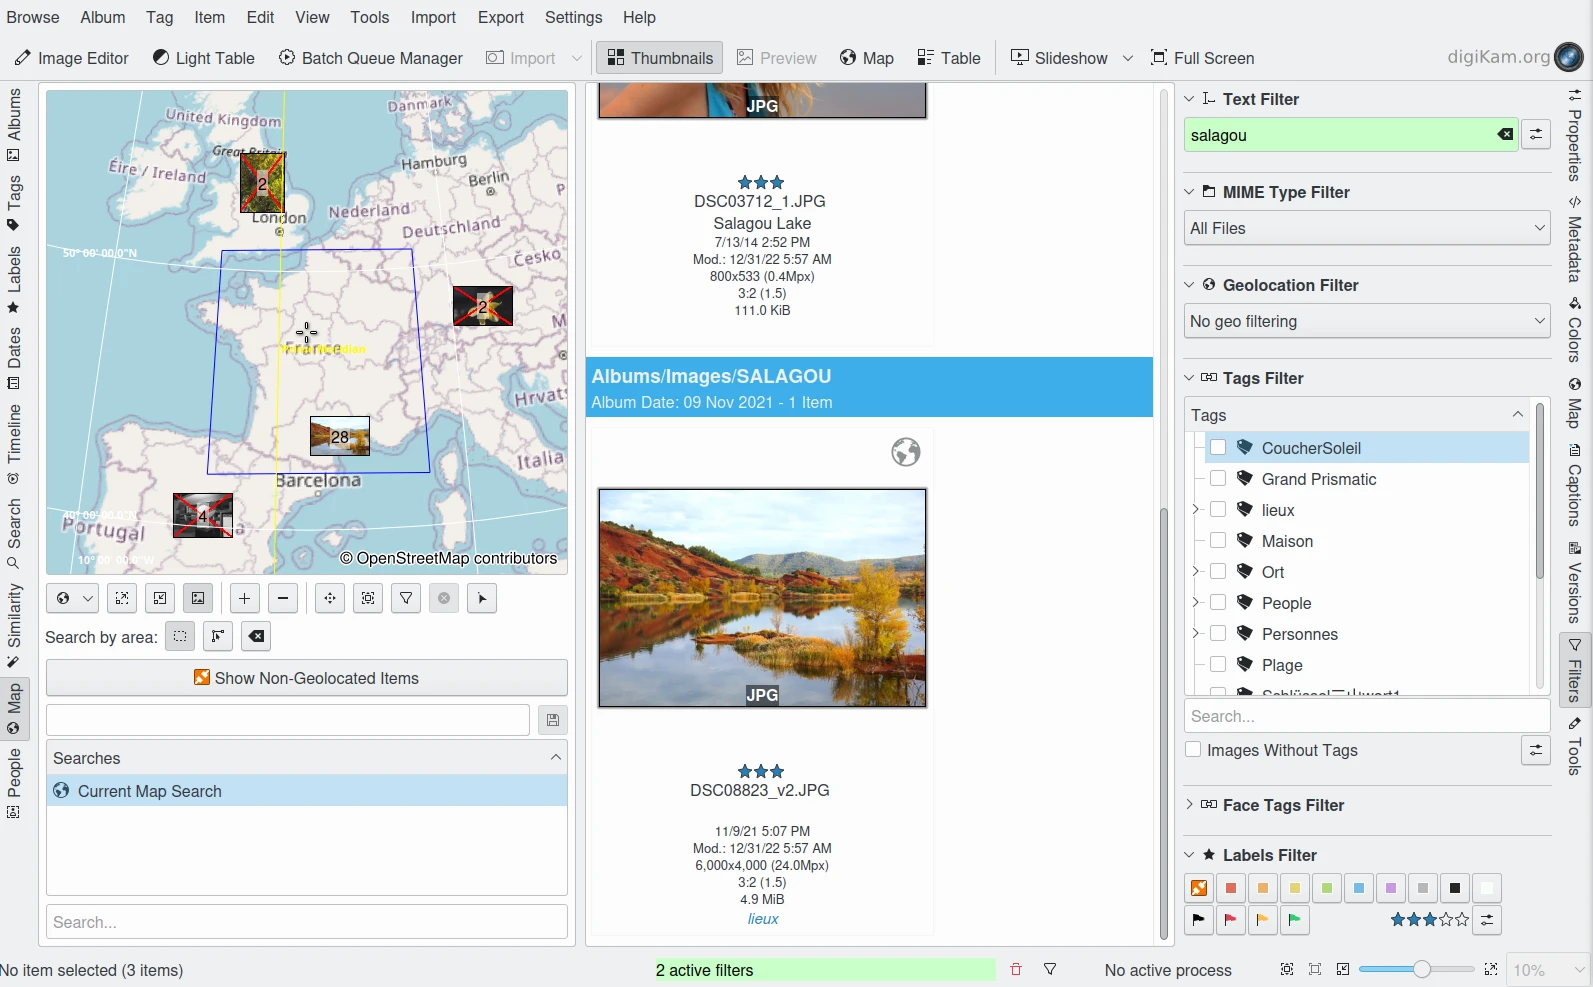Screen dimensions: 1593x987
Task: Switch to Table view
Action: tap(949, 58)
